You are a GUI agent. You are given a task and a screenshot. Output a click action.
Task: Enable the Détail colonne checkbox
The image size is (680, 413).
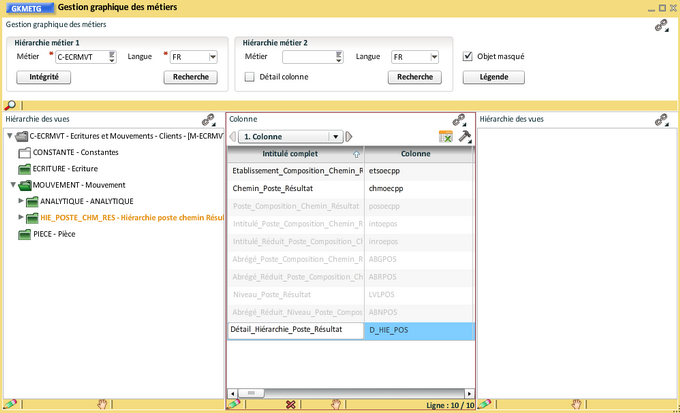point(249,76)
